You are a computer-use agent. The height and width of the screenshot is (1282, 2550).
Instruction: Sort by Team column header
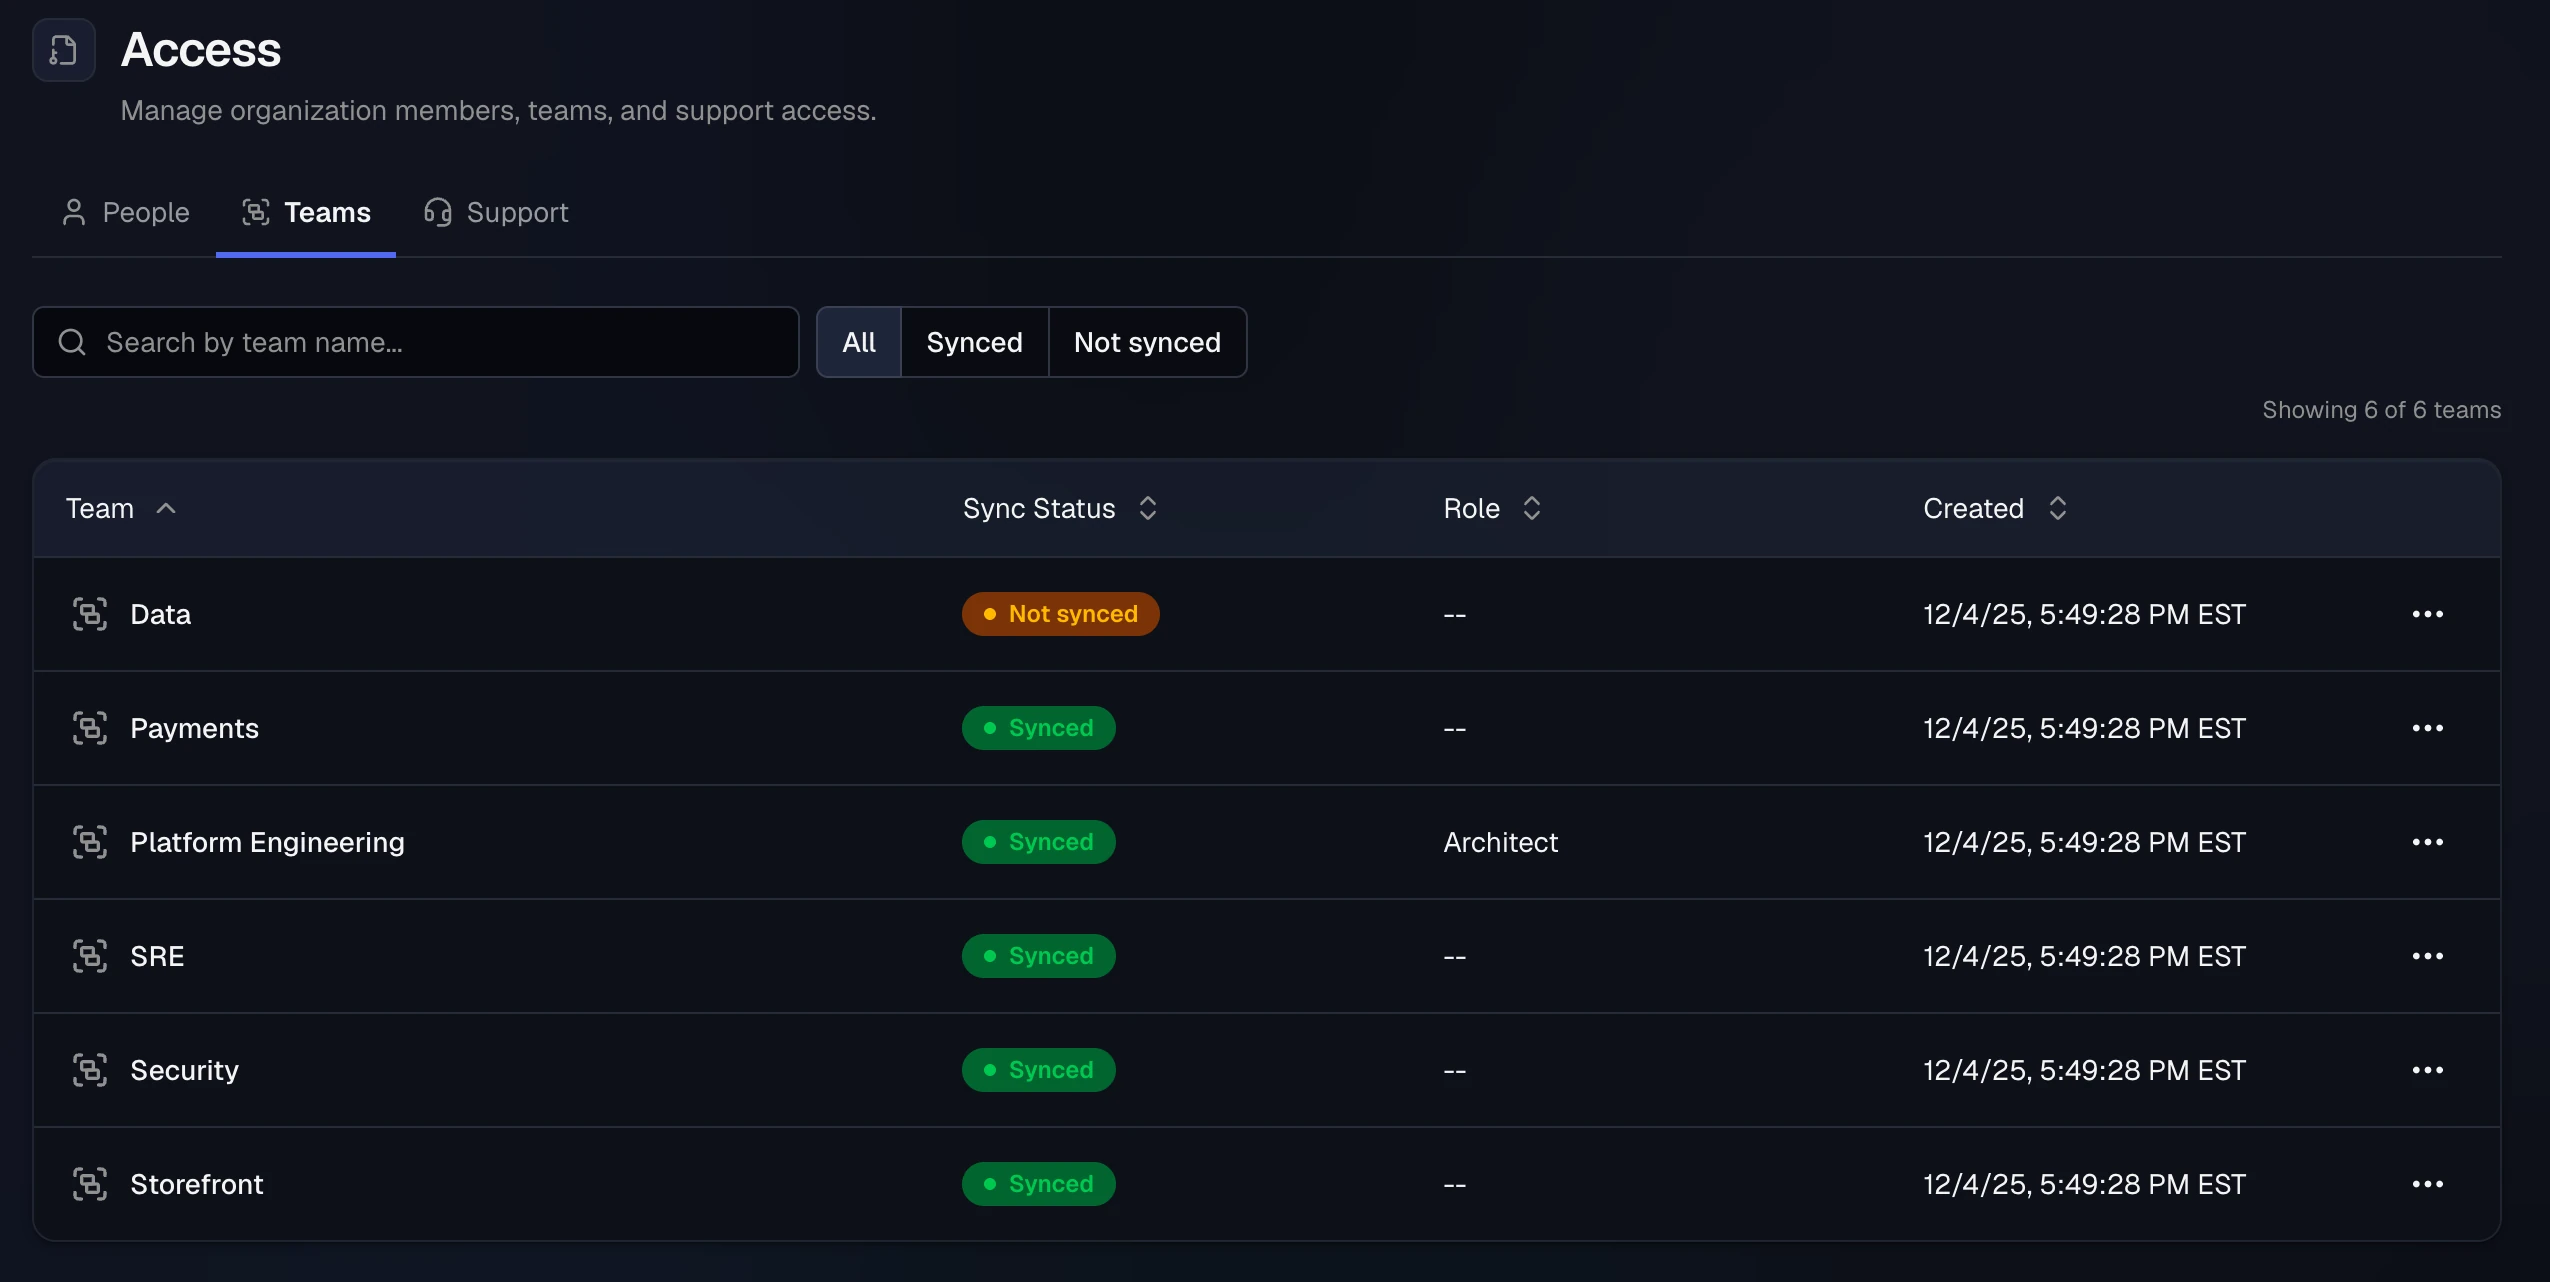[x=121, y=508]
